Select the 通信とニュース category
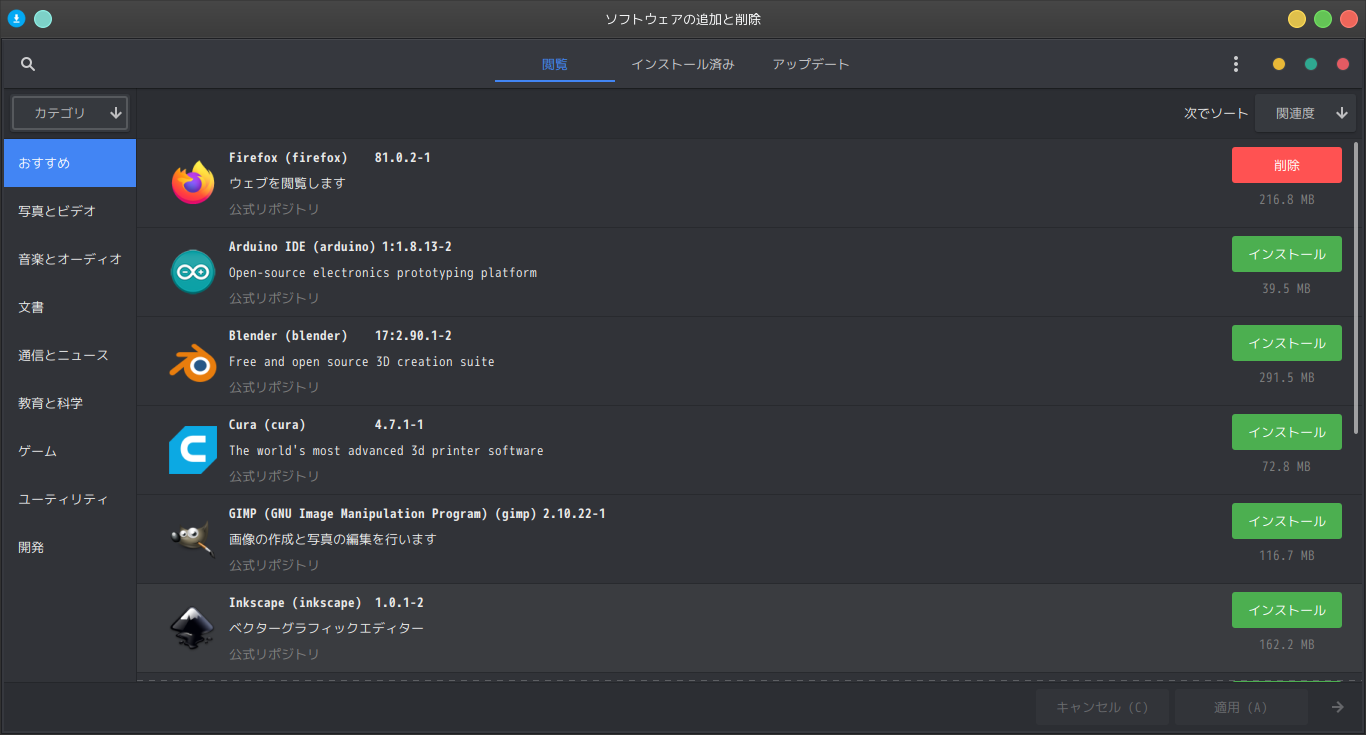 click(70, 355)
